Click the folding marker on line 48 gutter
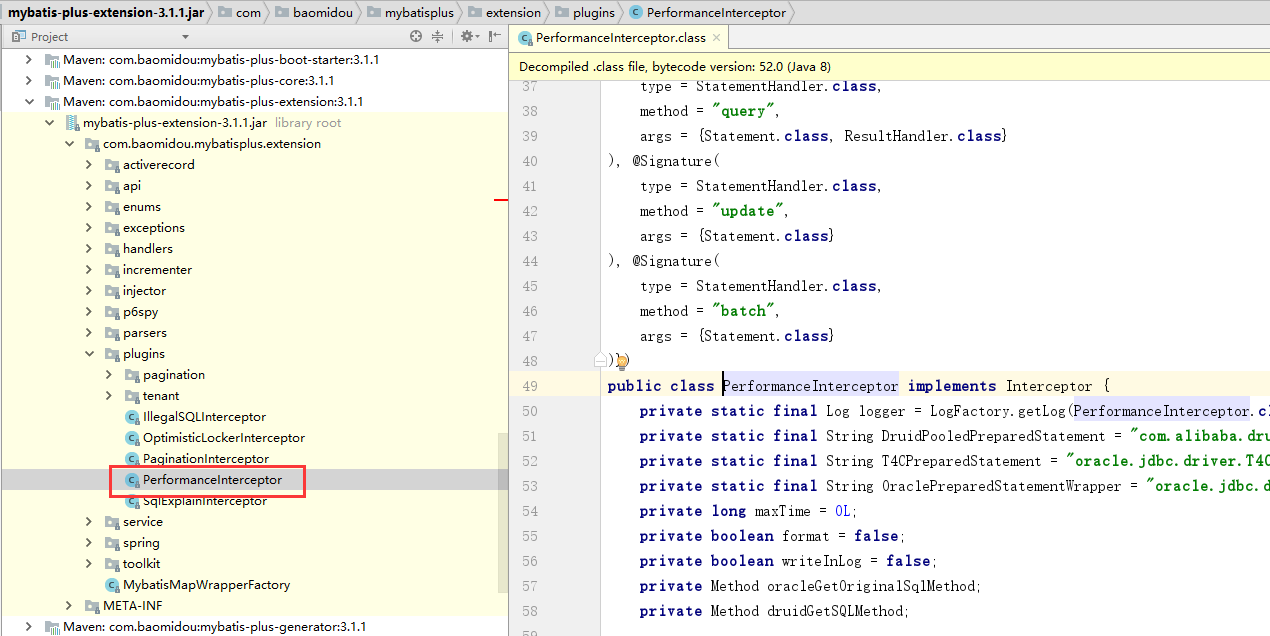 pyautogui.click(x=598, y=359)
